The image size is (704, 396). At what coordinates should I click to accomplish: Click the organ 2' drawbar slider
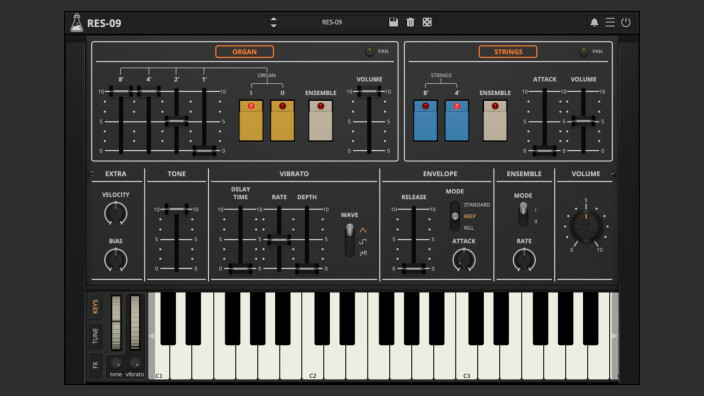[176, 121]
